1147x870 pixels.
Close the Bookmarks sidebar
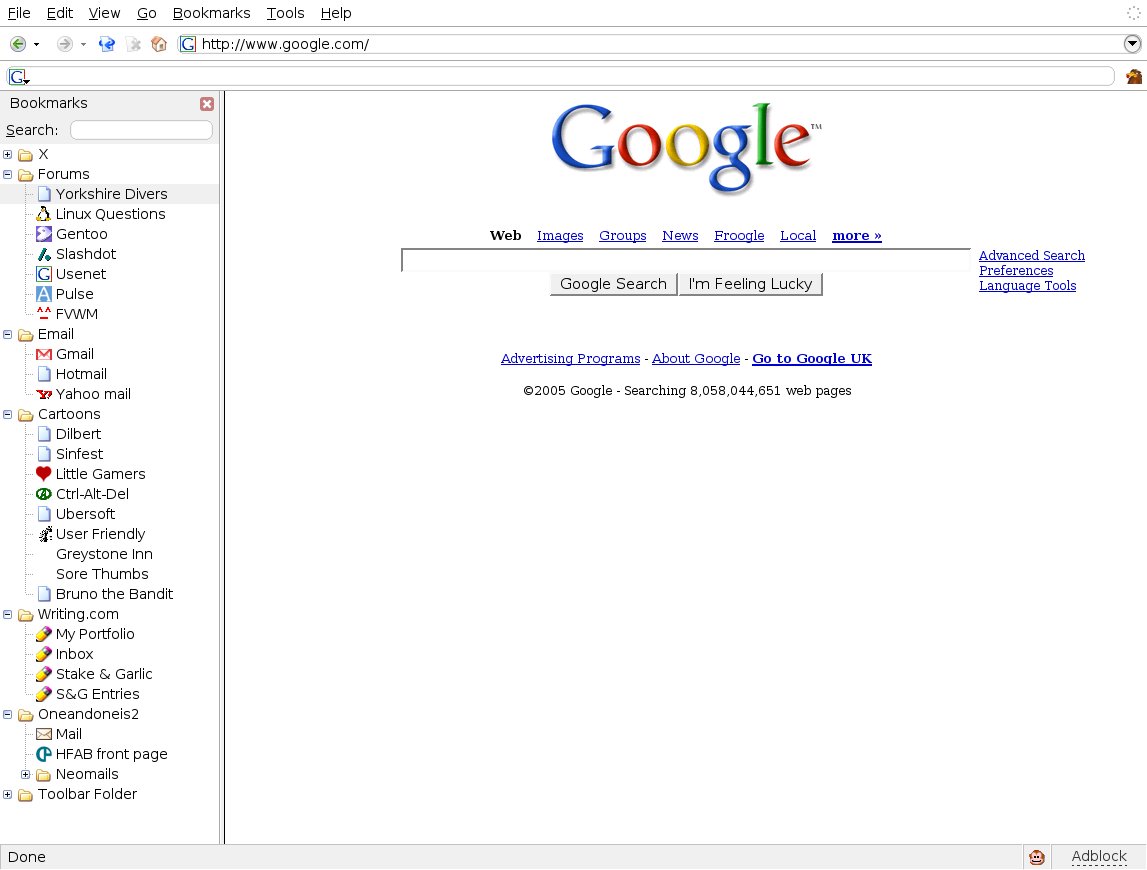coord(207,104)
